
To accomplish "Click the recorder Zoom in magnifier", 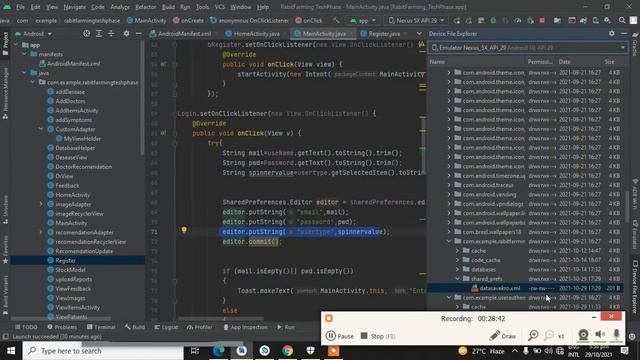I will tap(533, 336).
